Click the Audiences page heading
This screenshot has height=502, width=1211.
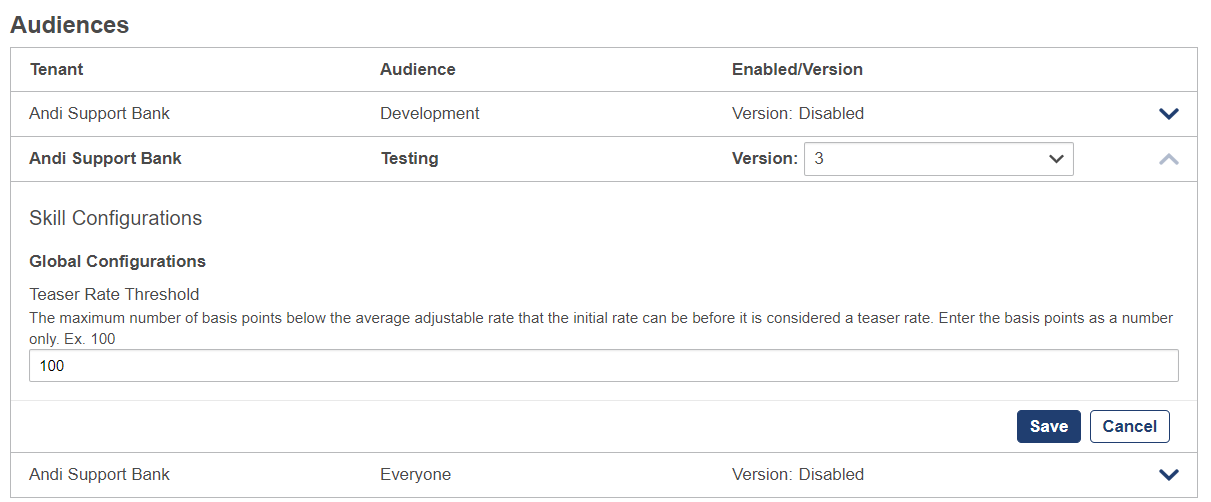pos(70,25)
